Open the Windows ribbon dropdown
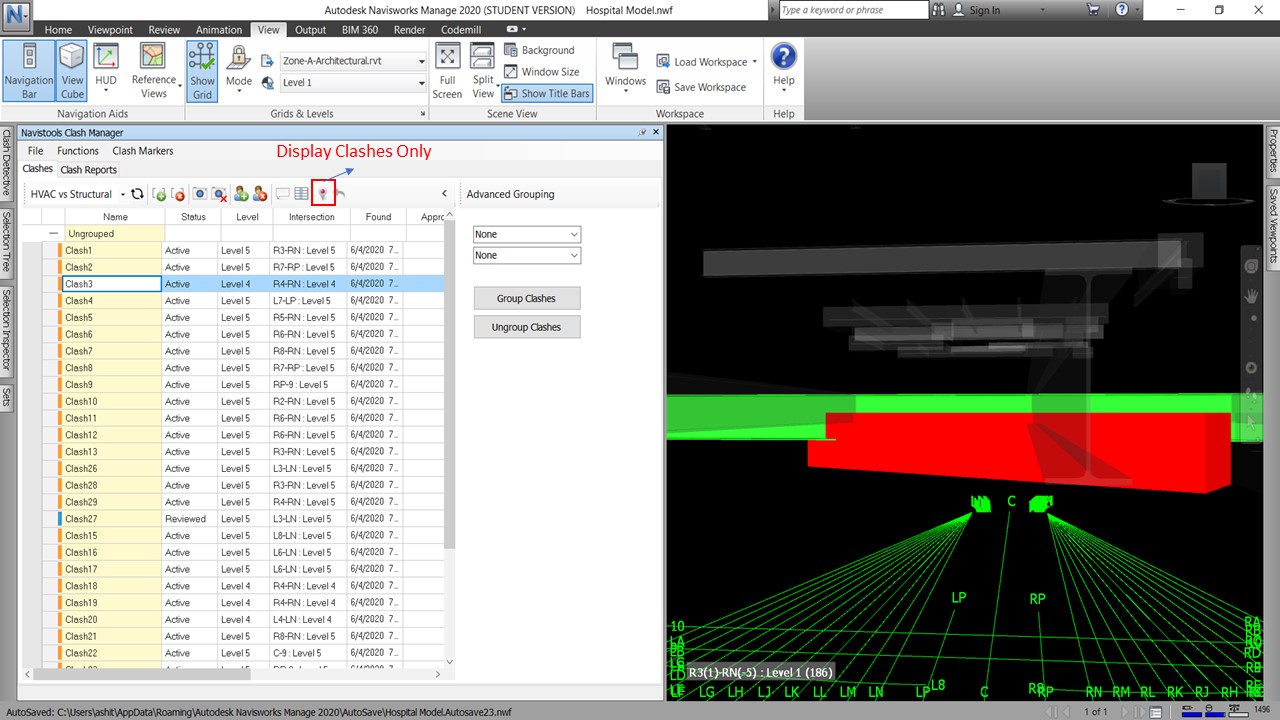This screenshot has height=720, width=1280. pyautogui.click(x=626, y=71)
